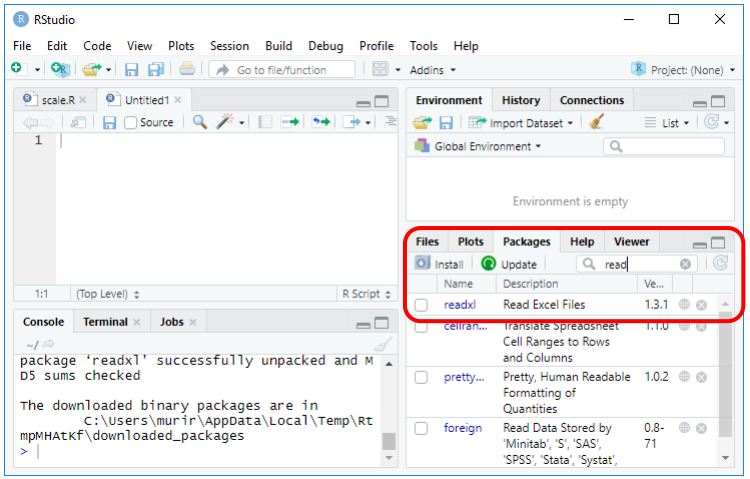Click the Save workspace icon in Environment

(446, 123)
